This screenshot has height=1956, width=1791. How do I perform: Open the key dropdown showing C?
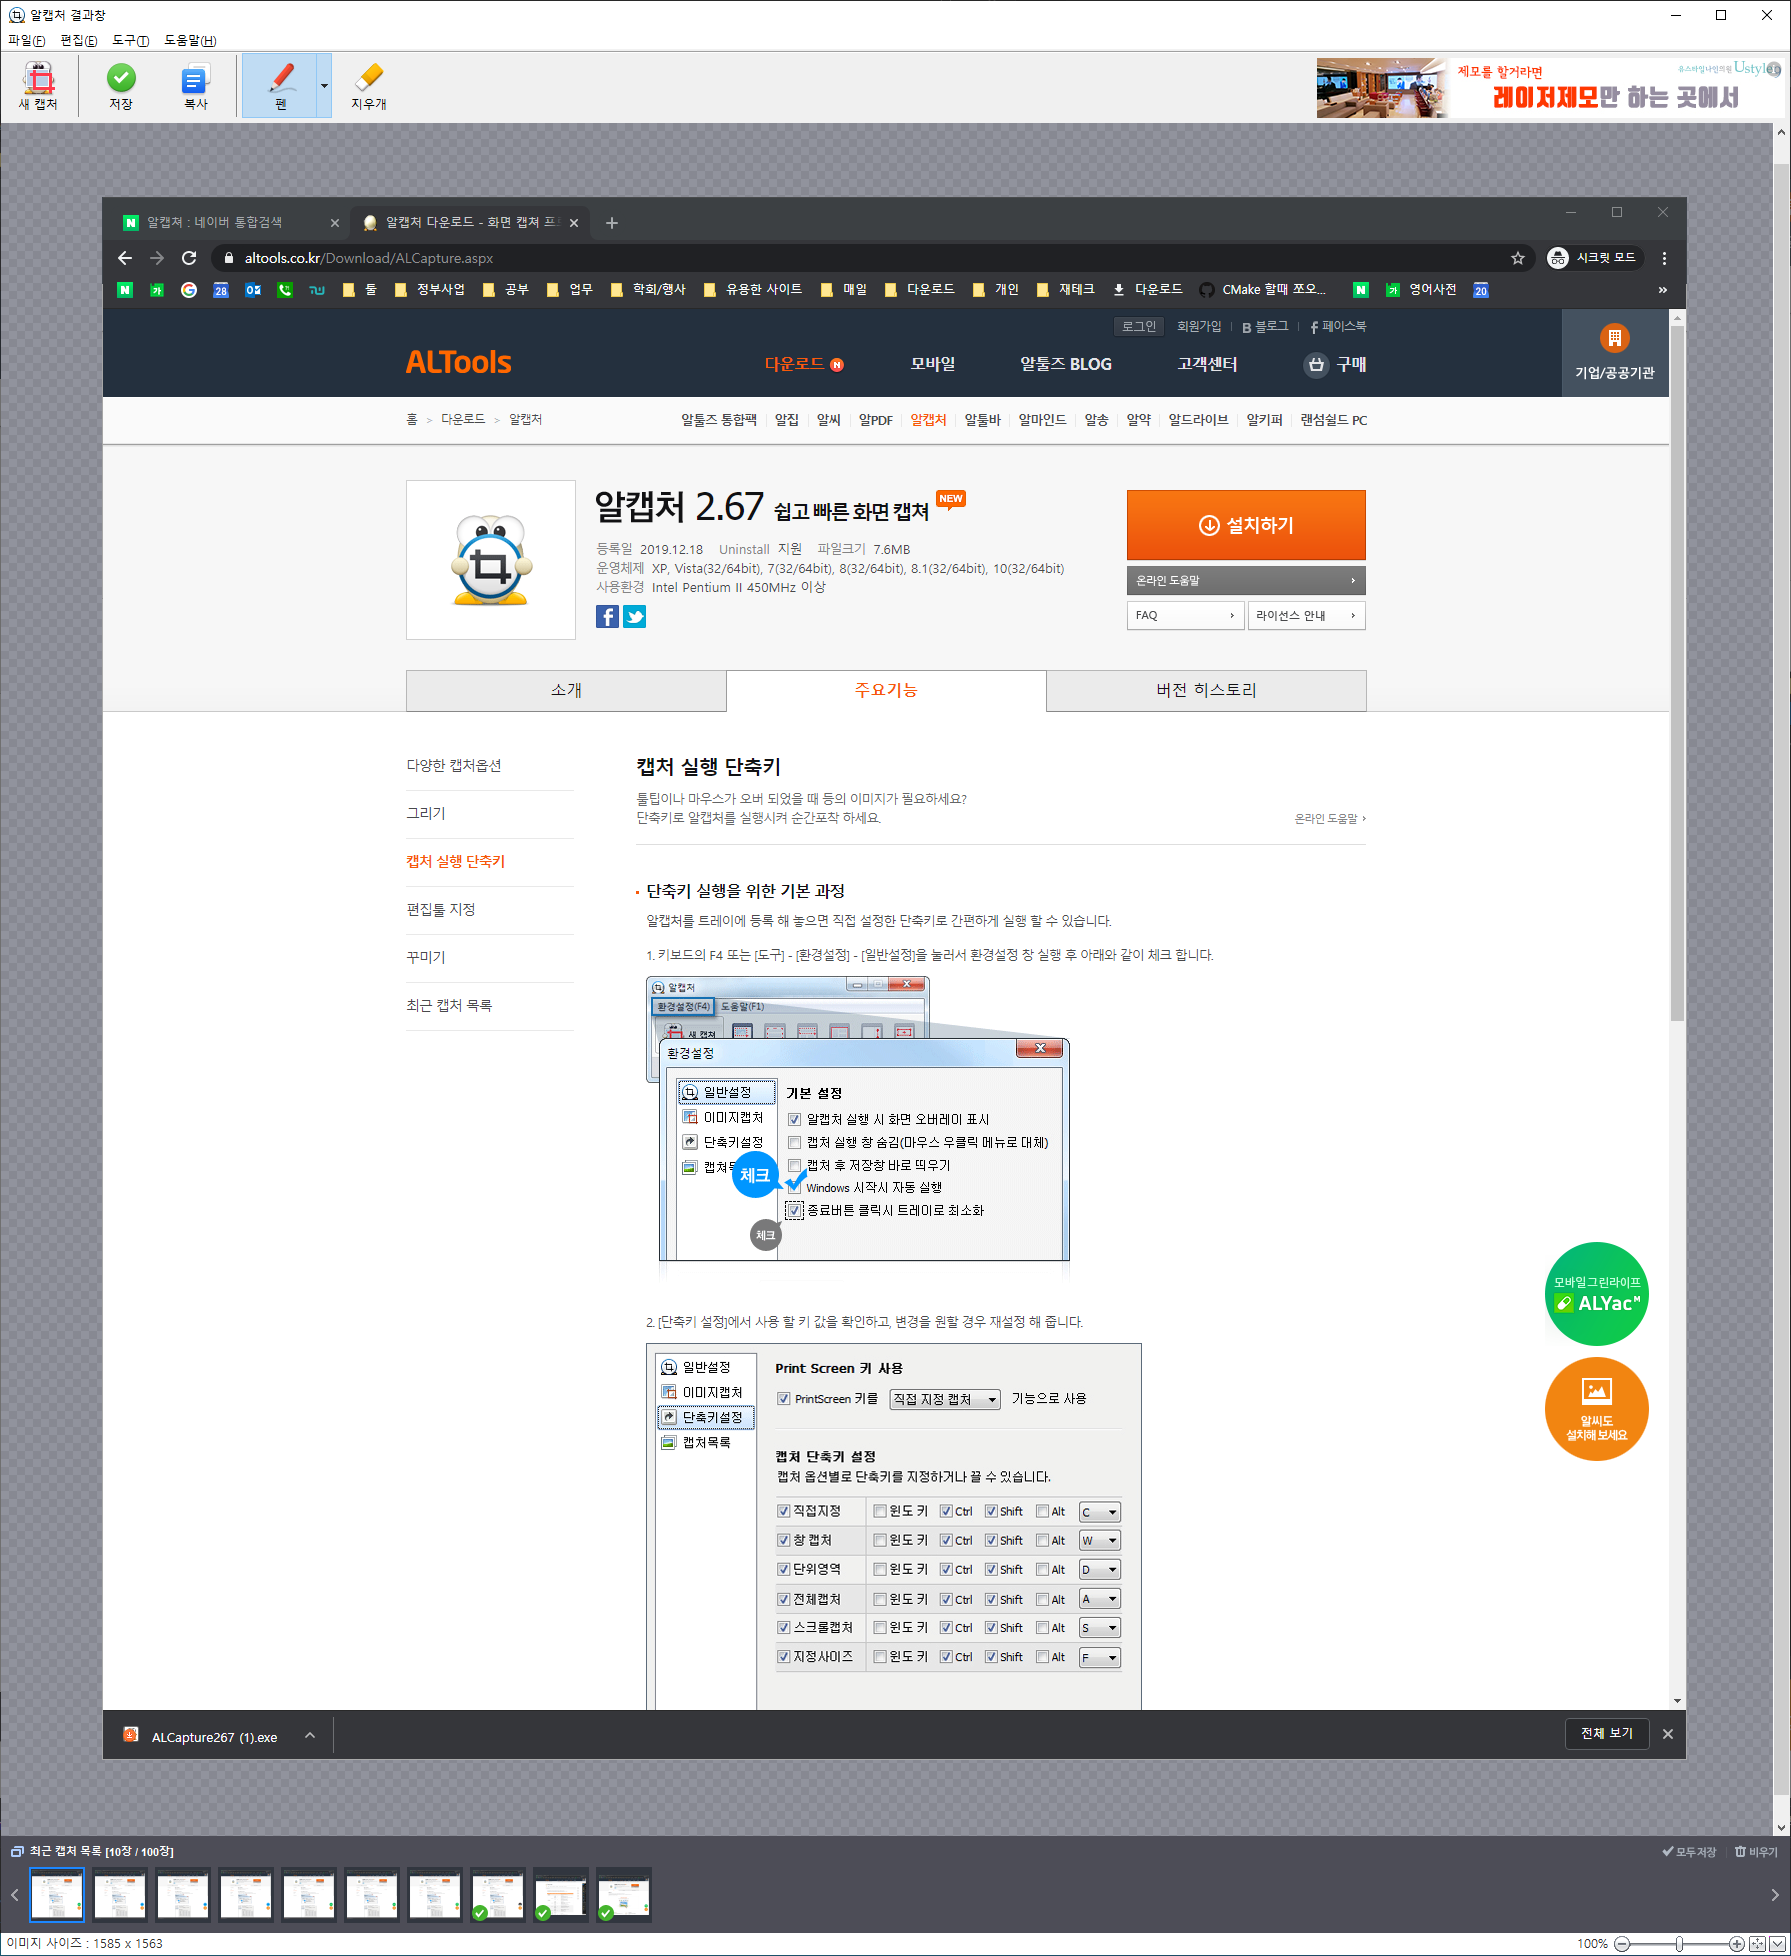pos(1100,1512)
